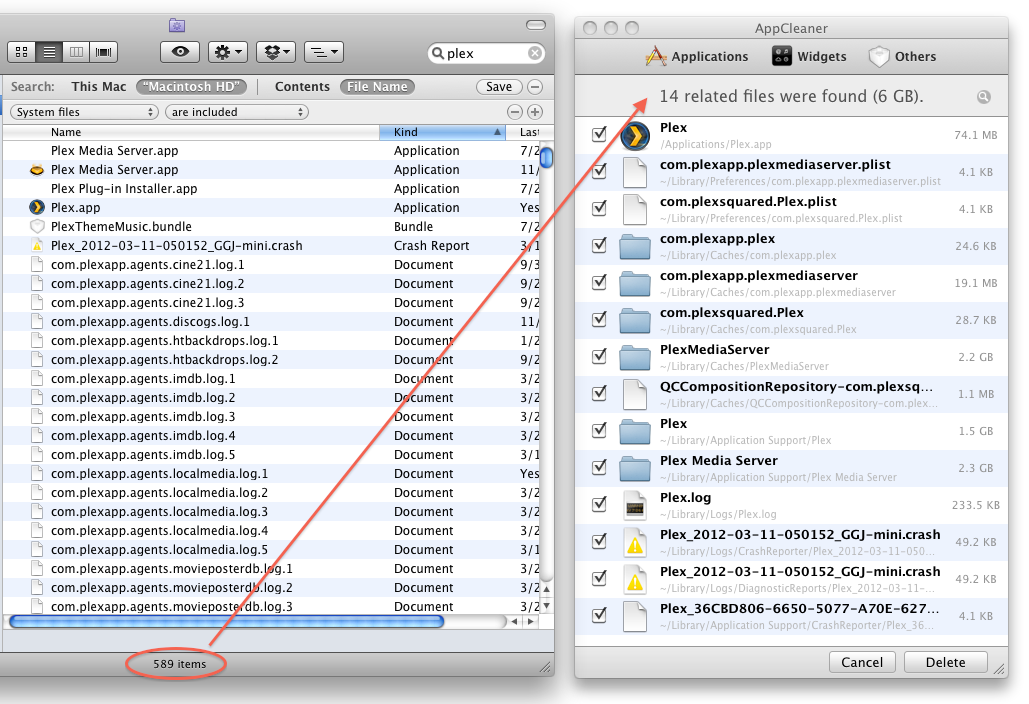Cancel the AppCleaner deletion
The image size is (1029, 704).
click(x=862, y=662)
